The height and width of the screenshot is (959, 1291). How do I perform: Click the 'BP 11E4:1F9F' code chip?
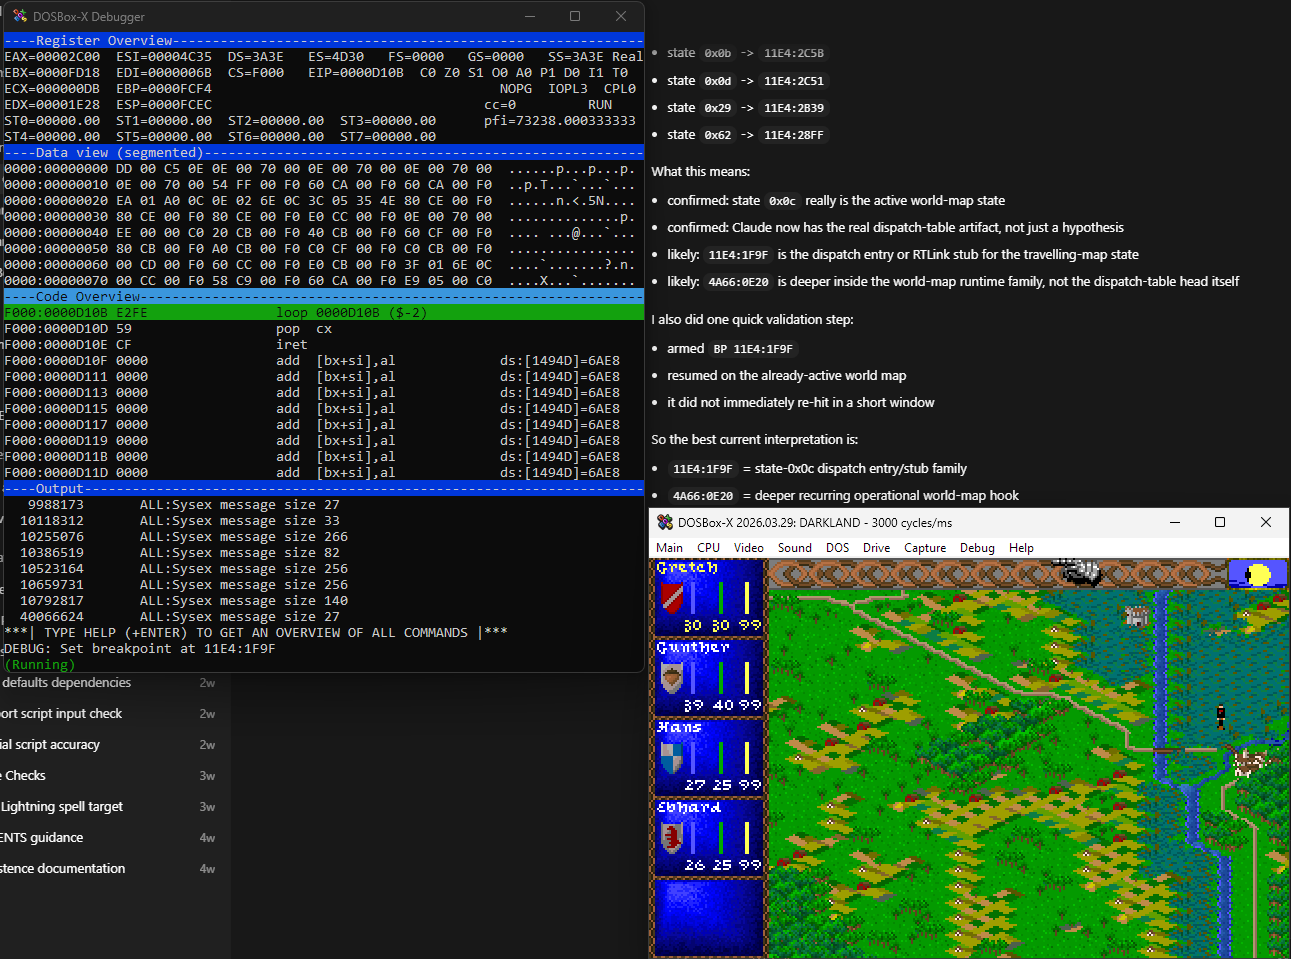coord(753,349)
